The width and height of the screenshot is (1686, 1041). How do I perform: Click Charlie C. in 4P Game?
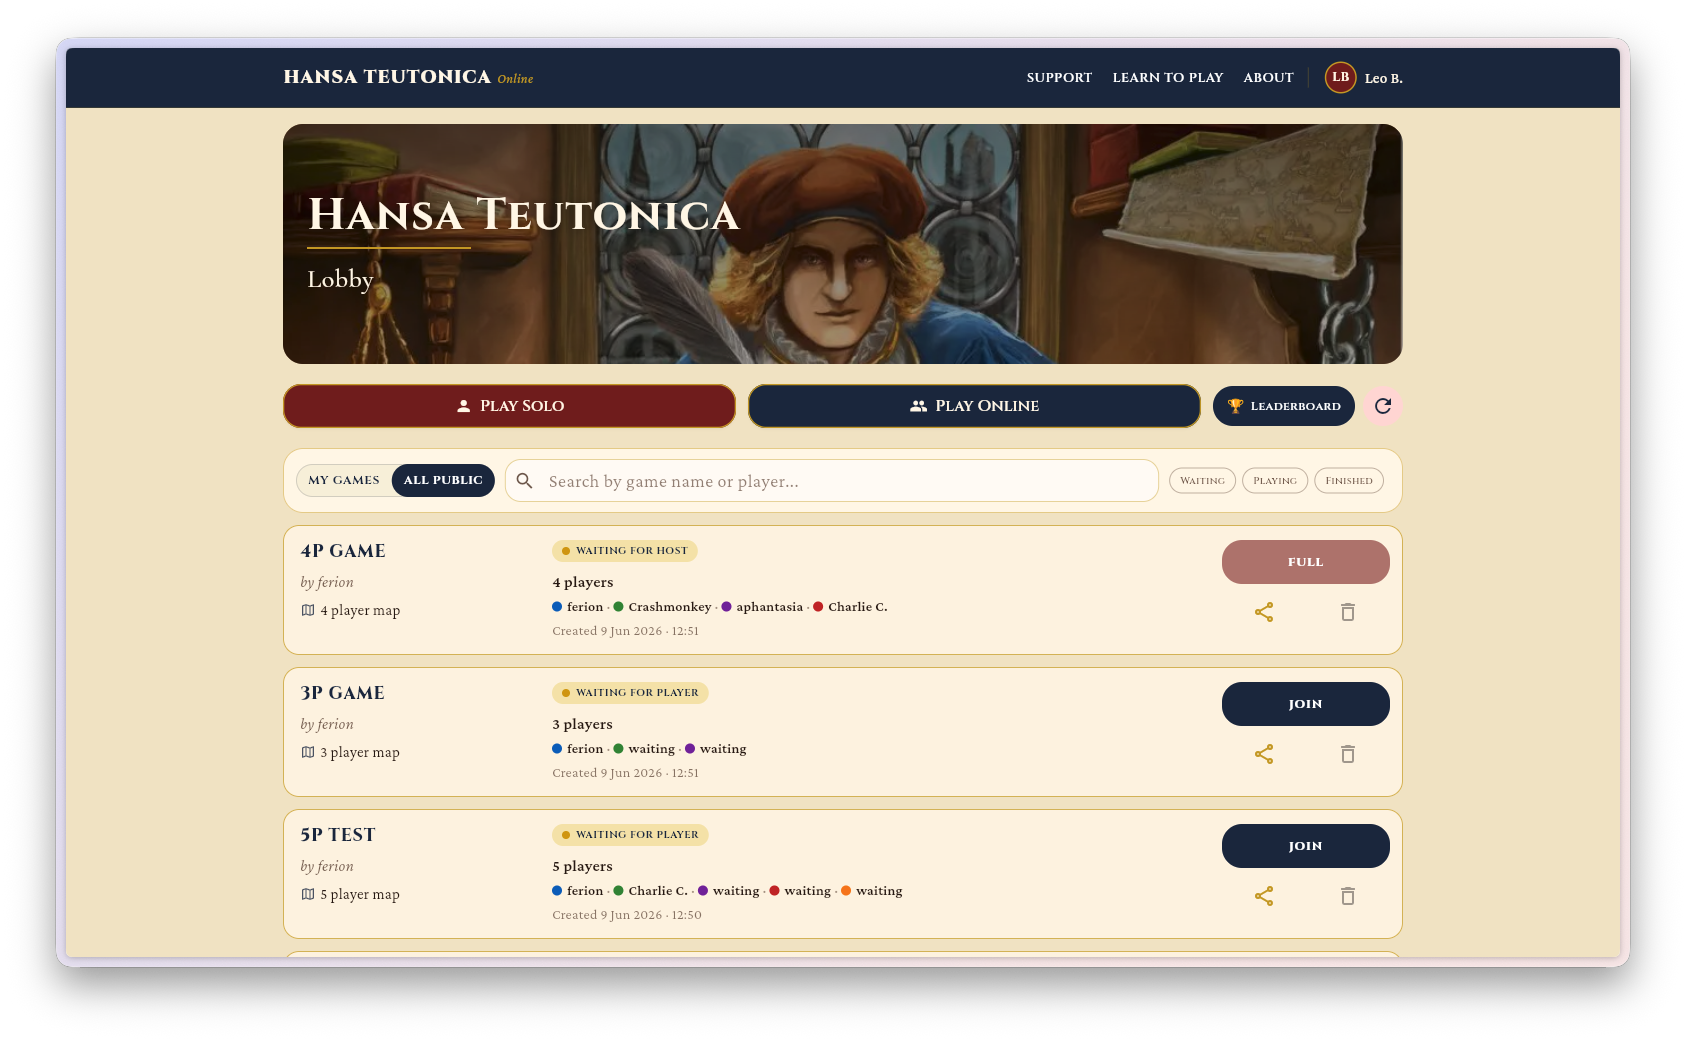coord(858,607)
